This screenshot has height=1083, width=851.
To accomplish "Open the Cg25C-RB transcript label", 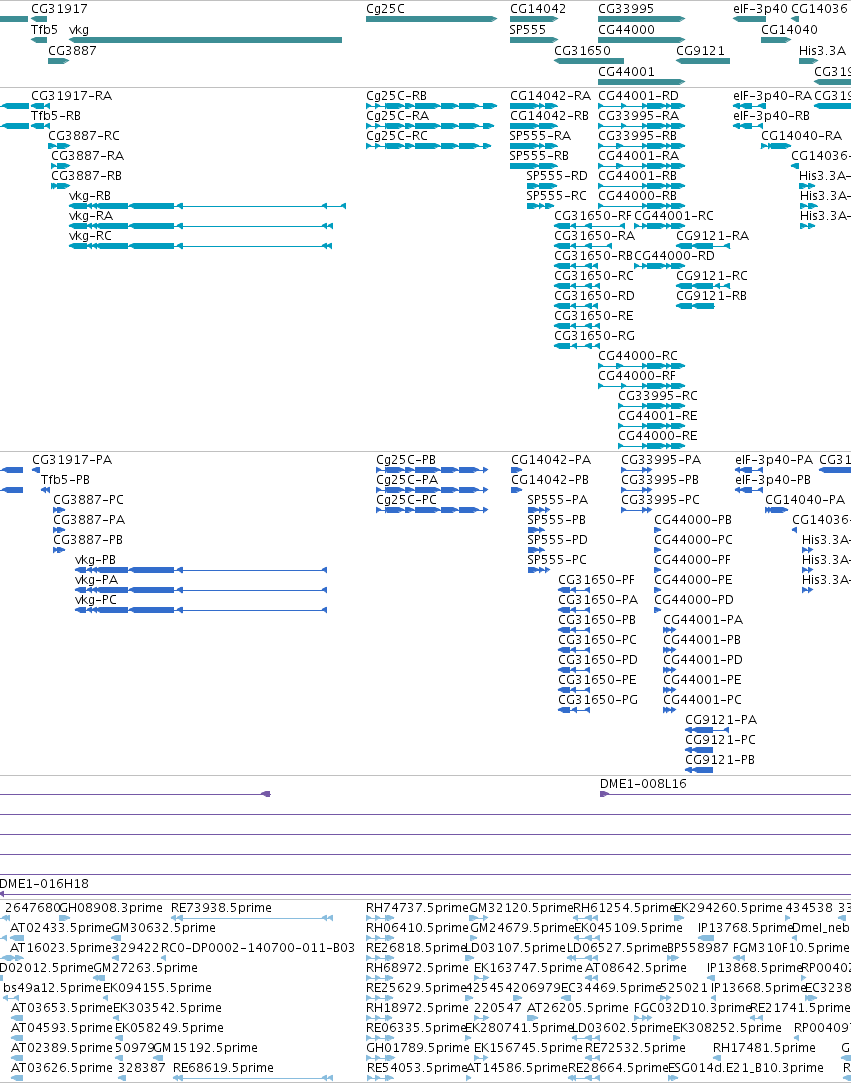I will click(396, 96).
